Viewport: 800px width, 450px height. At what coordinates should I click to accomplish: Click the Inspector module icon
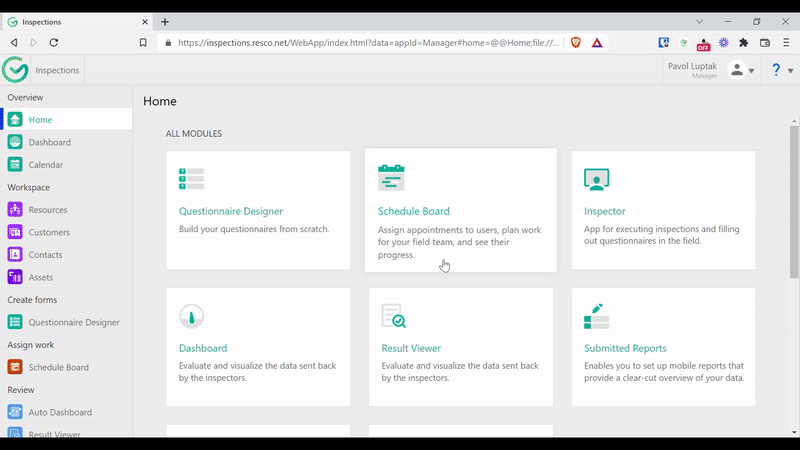(597, 179)
